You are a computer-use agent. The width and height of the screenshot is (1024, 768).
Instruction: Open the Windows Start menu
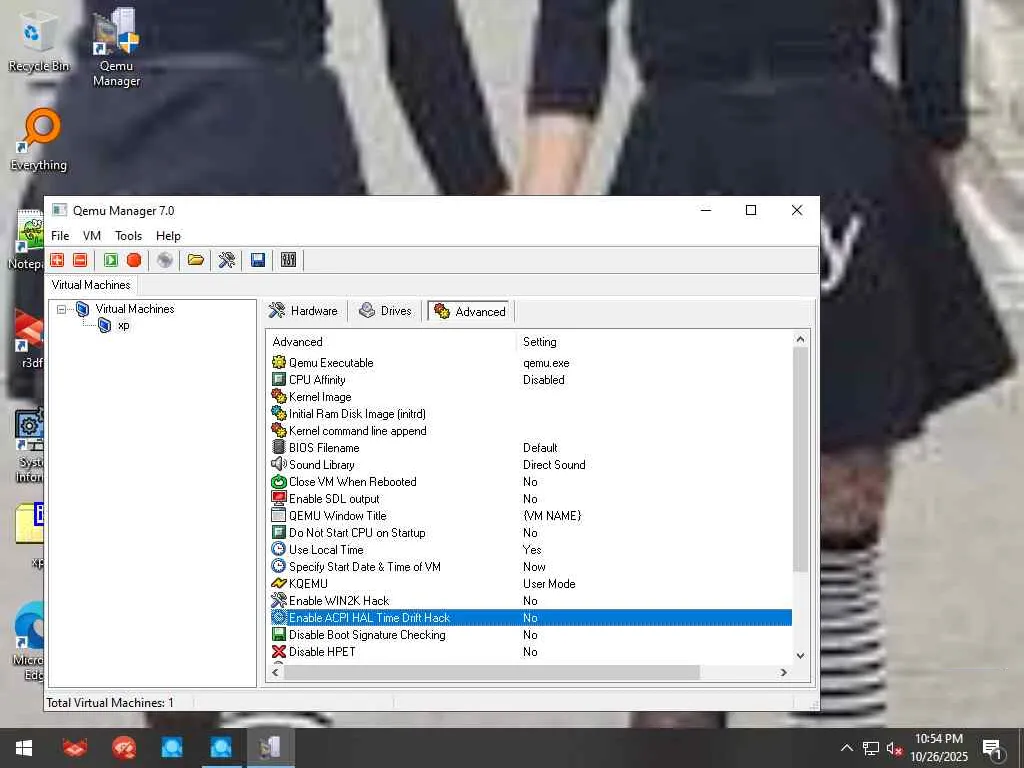click(x=24, y=748)
